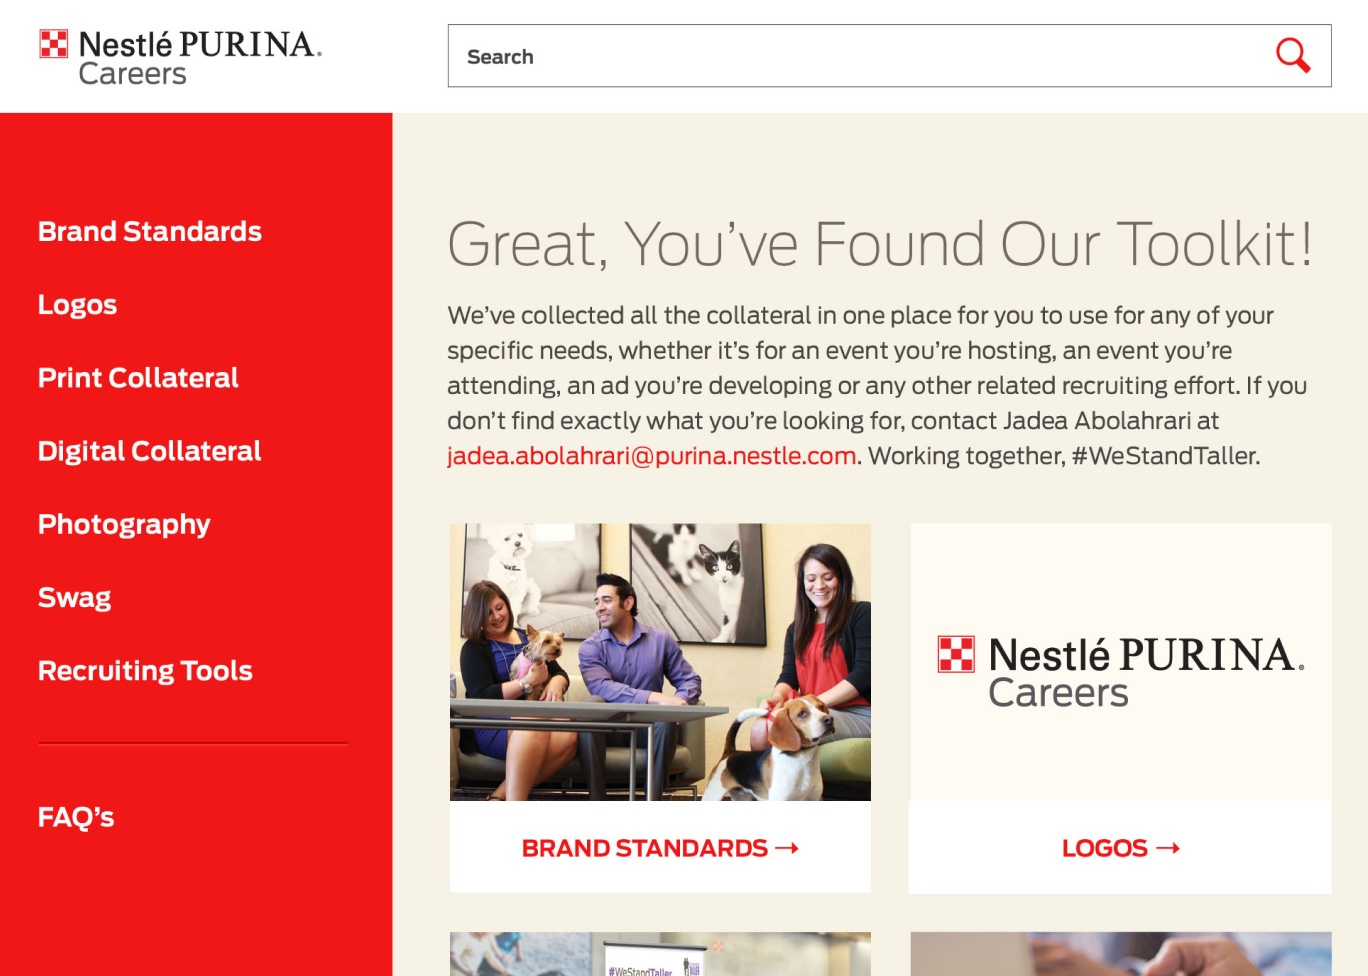Image resolution: width=1368 pixels, height=976 pixels.
Task: Click the BRAND STANDARDS card link
Action: coord(660,848)
